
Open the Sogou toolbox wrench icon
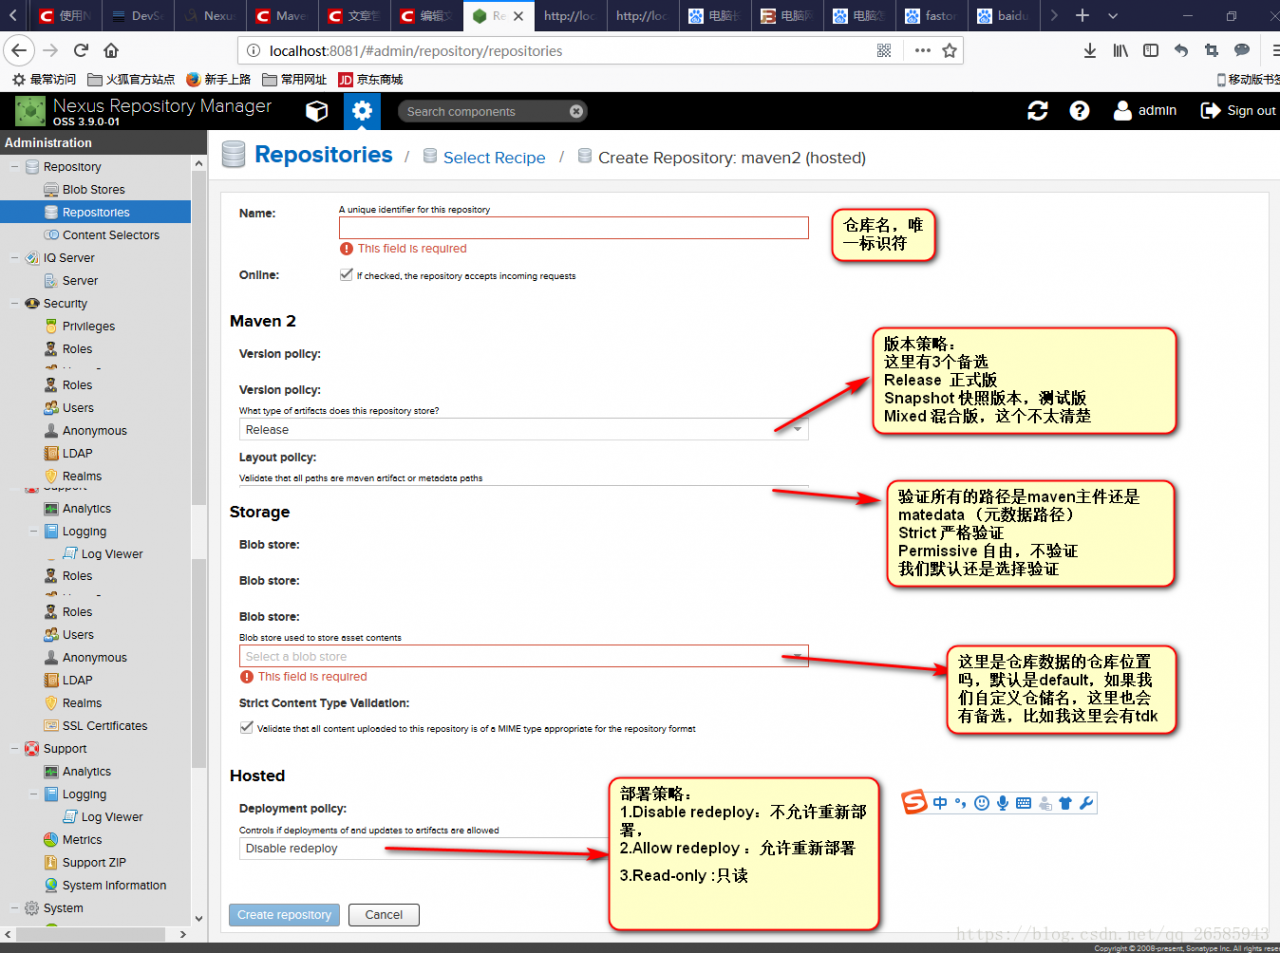pos(1086,803)
